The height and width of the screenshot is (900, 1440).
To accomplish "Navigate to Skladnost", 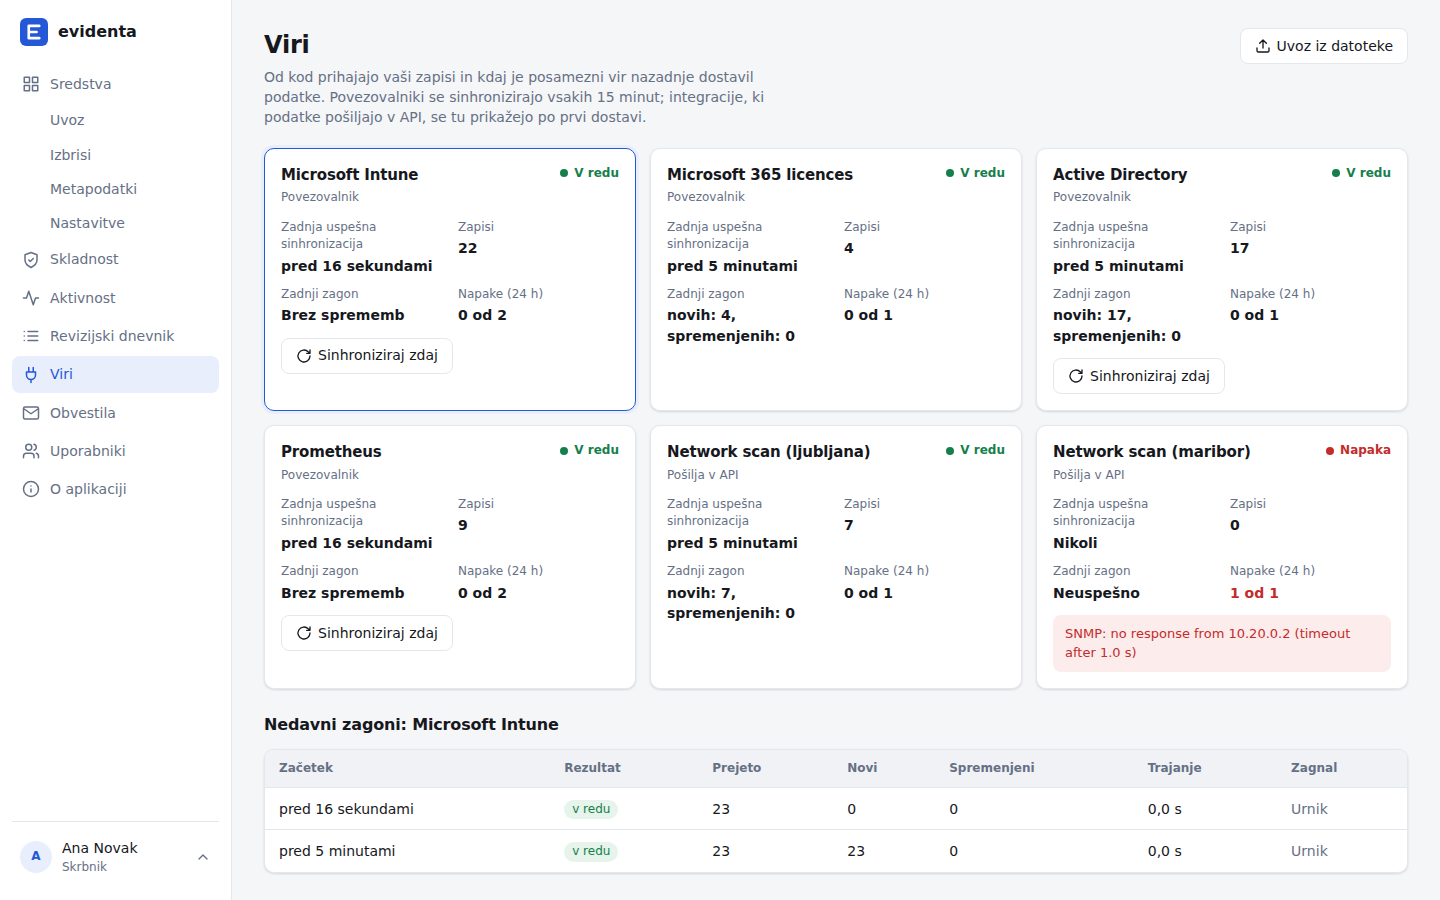I will [115, 260].
